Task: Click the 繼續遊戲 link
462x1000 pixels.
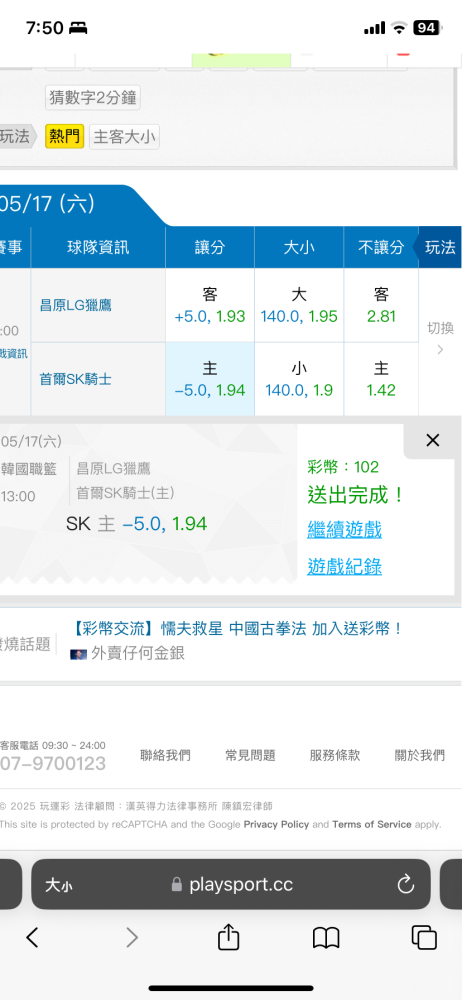Action: (345, 529)
